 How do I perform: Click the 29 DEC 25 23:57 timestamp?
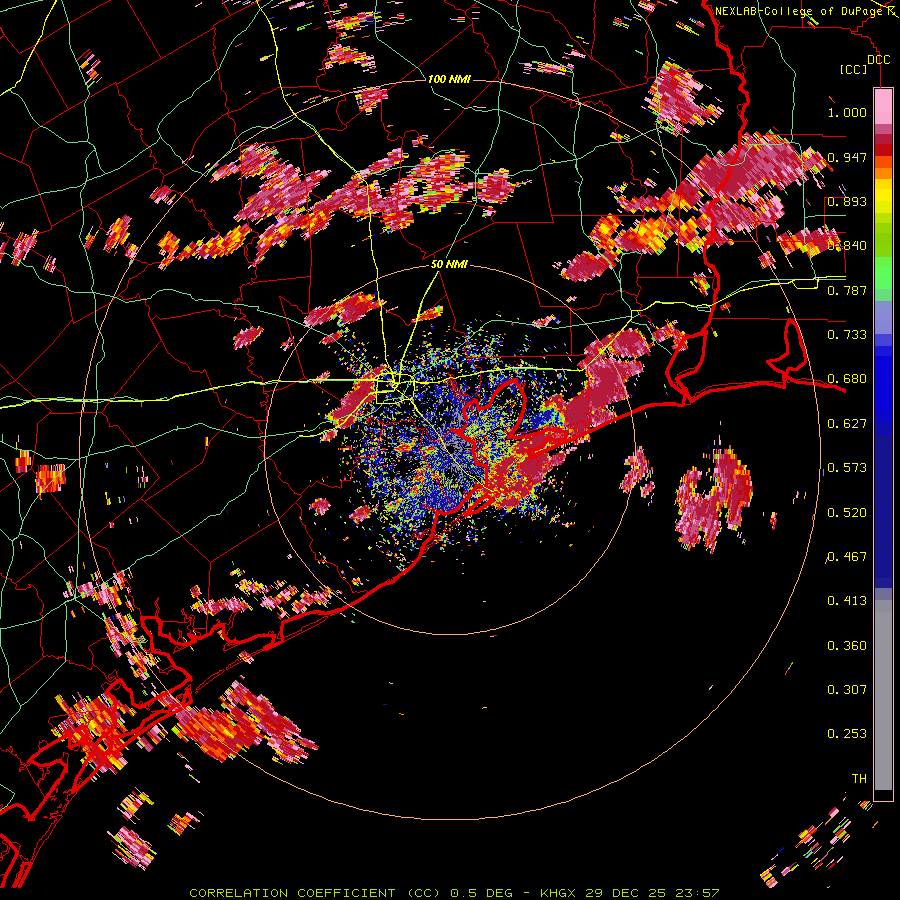click(x=652, y=893)
